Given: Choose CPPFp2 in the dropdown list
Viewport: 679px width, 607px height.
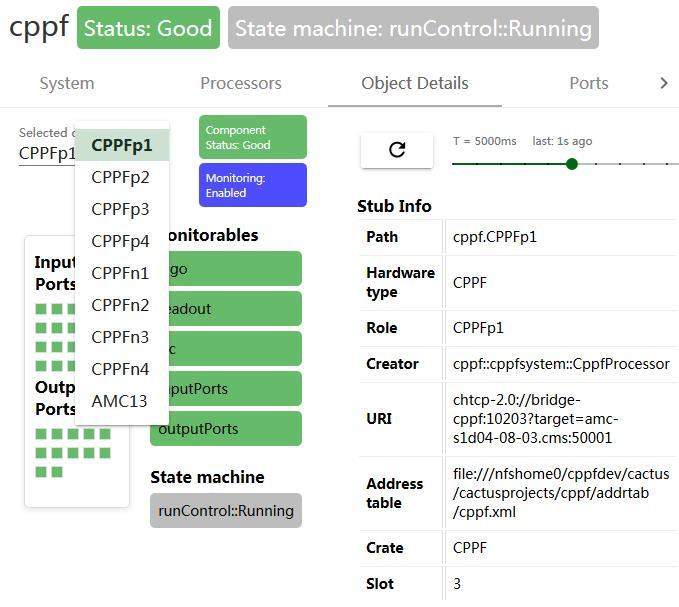Looking at the screenshot, I should tap(122, 177).
